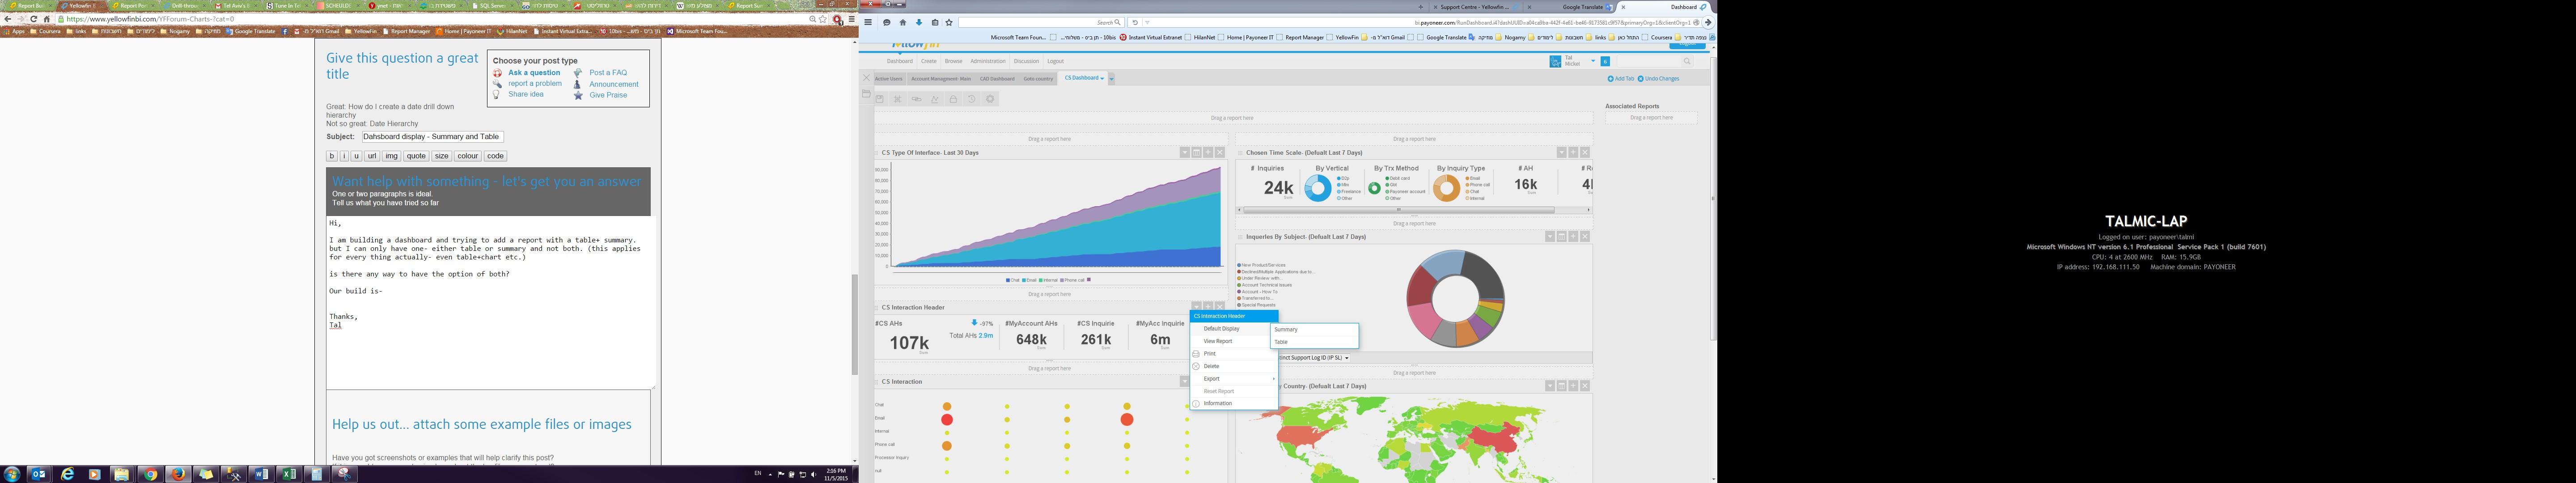Click the Post a FAQ link
The width and height of the screenshot is (2576, 483).
pos(608,73)
